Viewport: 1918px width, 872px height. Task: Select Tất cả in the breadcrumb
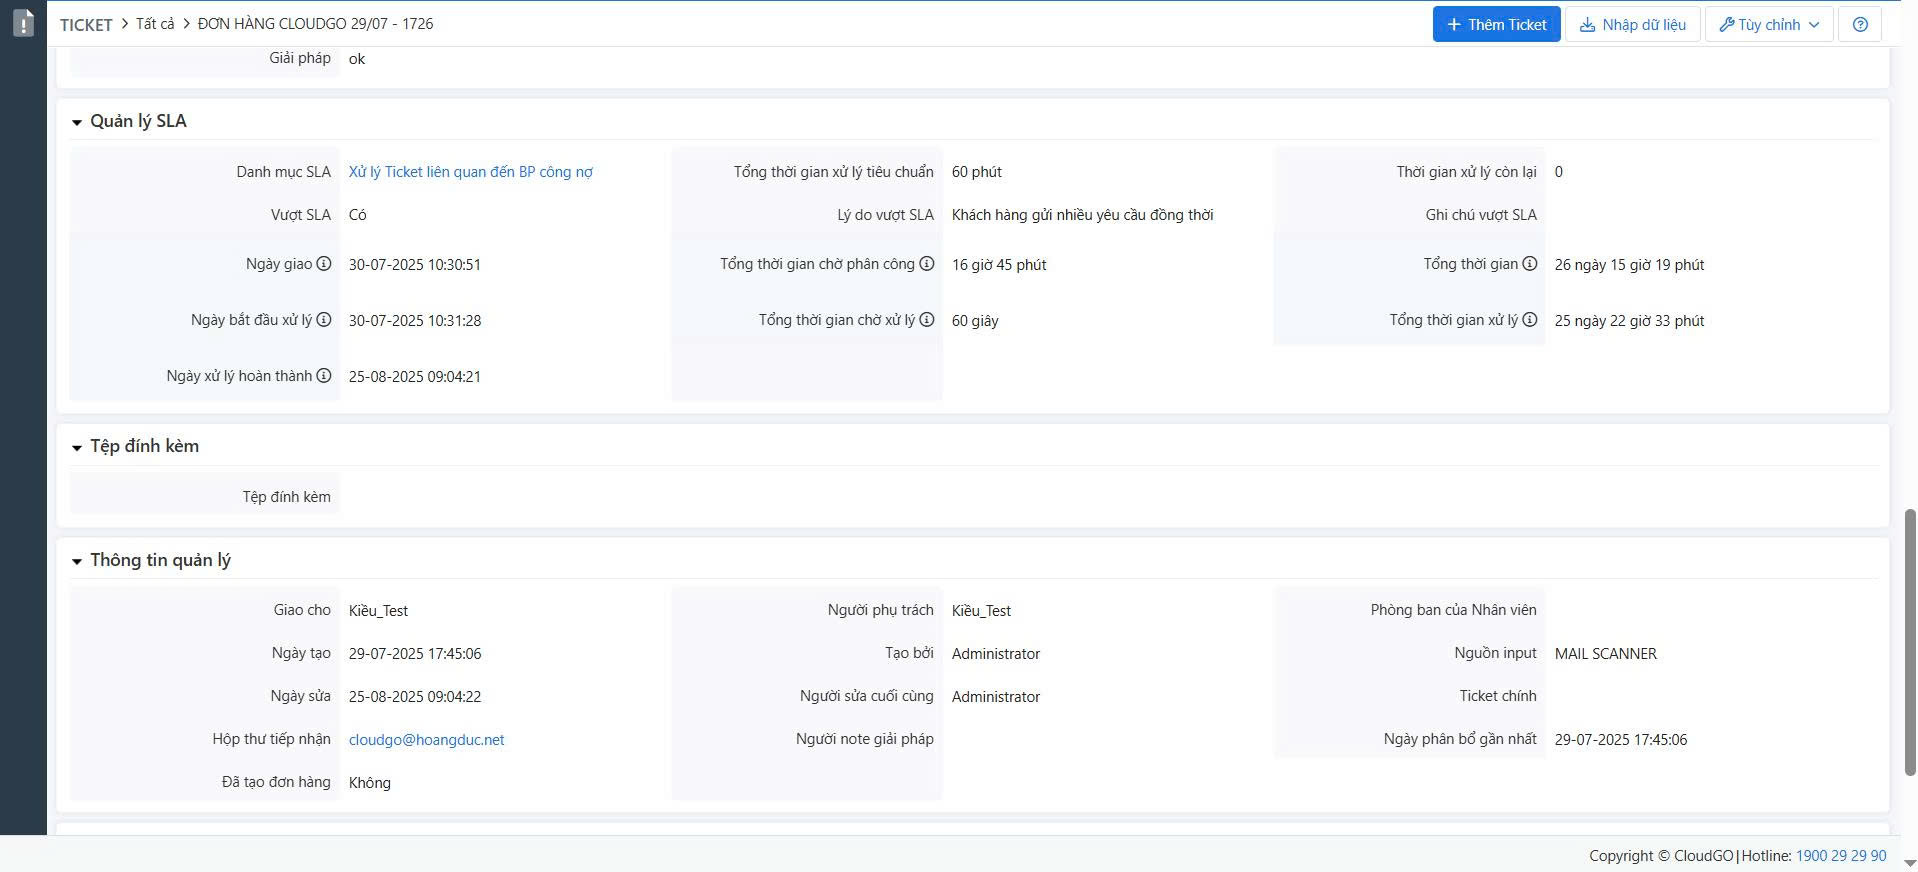(155, 24)
